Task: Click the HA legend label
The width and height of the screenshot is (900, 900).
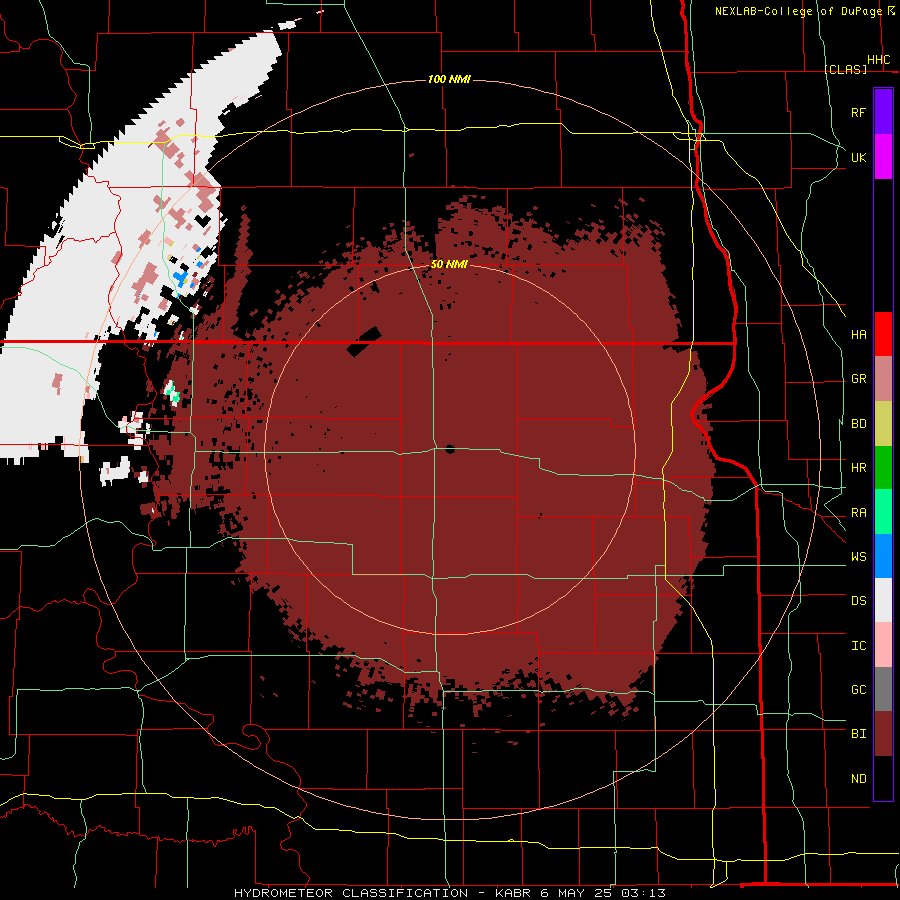Action: [859, 334]
